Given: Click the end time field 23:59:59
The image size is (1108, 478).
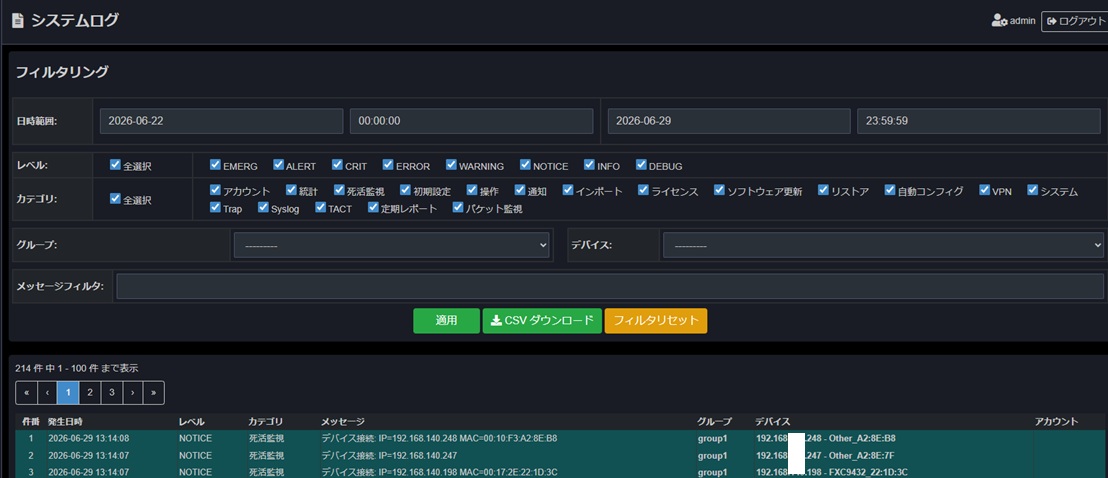Looking at the screenshot, I should tap(979, 121).
